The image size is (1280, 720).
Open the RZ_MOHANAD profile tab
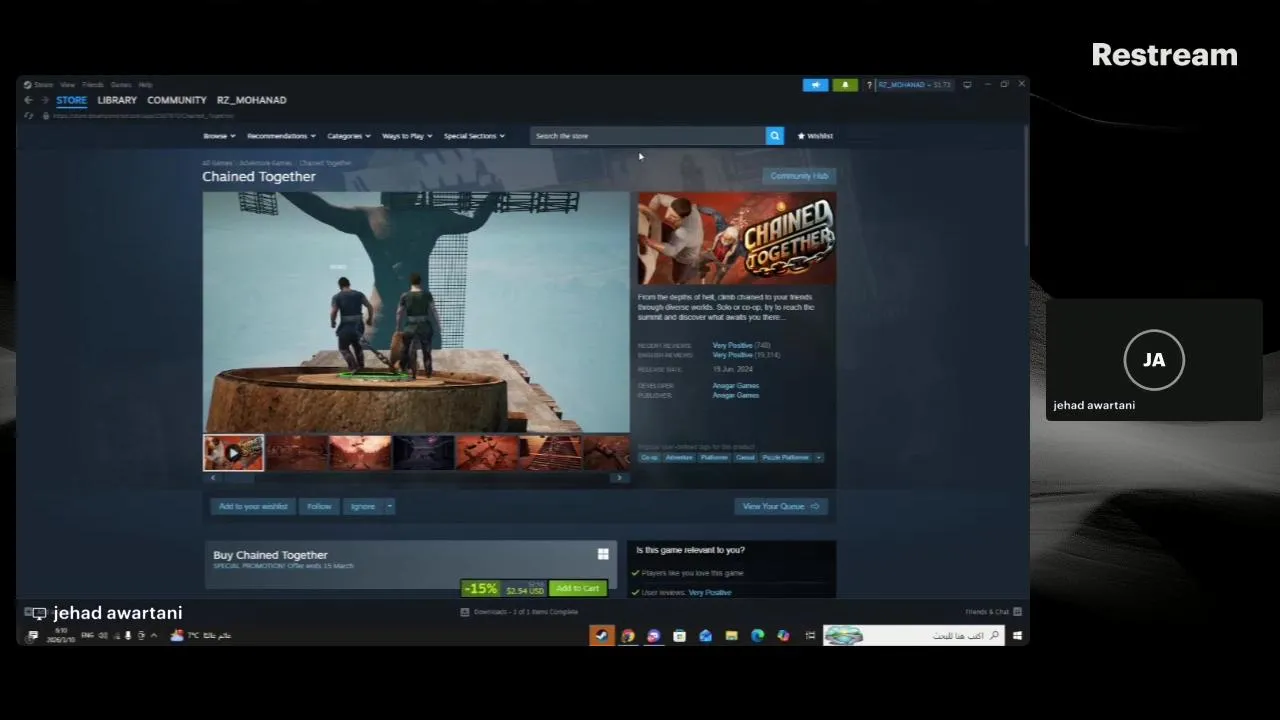[x=251, y=100]
